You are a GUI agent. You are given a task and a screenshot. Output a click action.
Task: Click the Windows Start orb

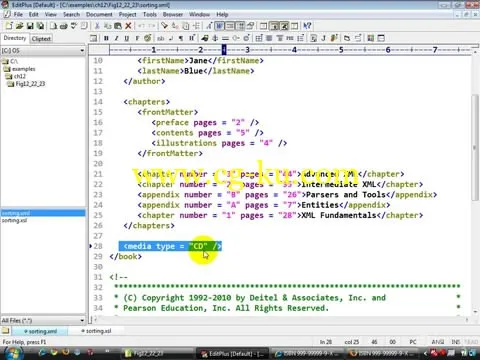[14, 353]
